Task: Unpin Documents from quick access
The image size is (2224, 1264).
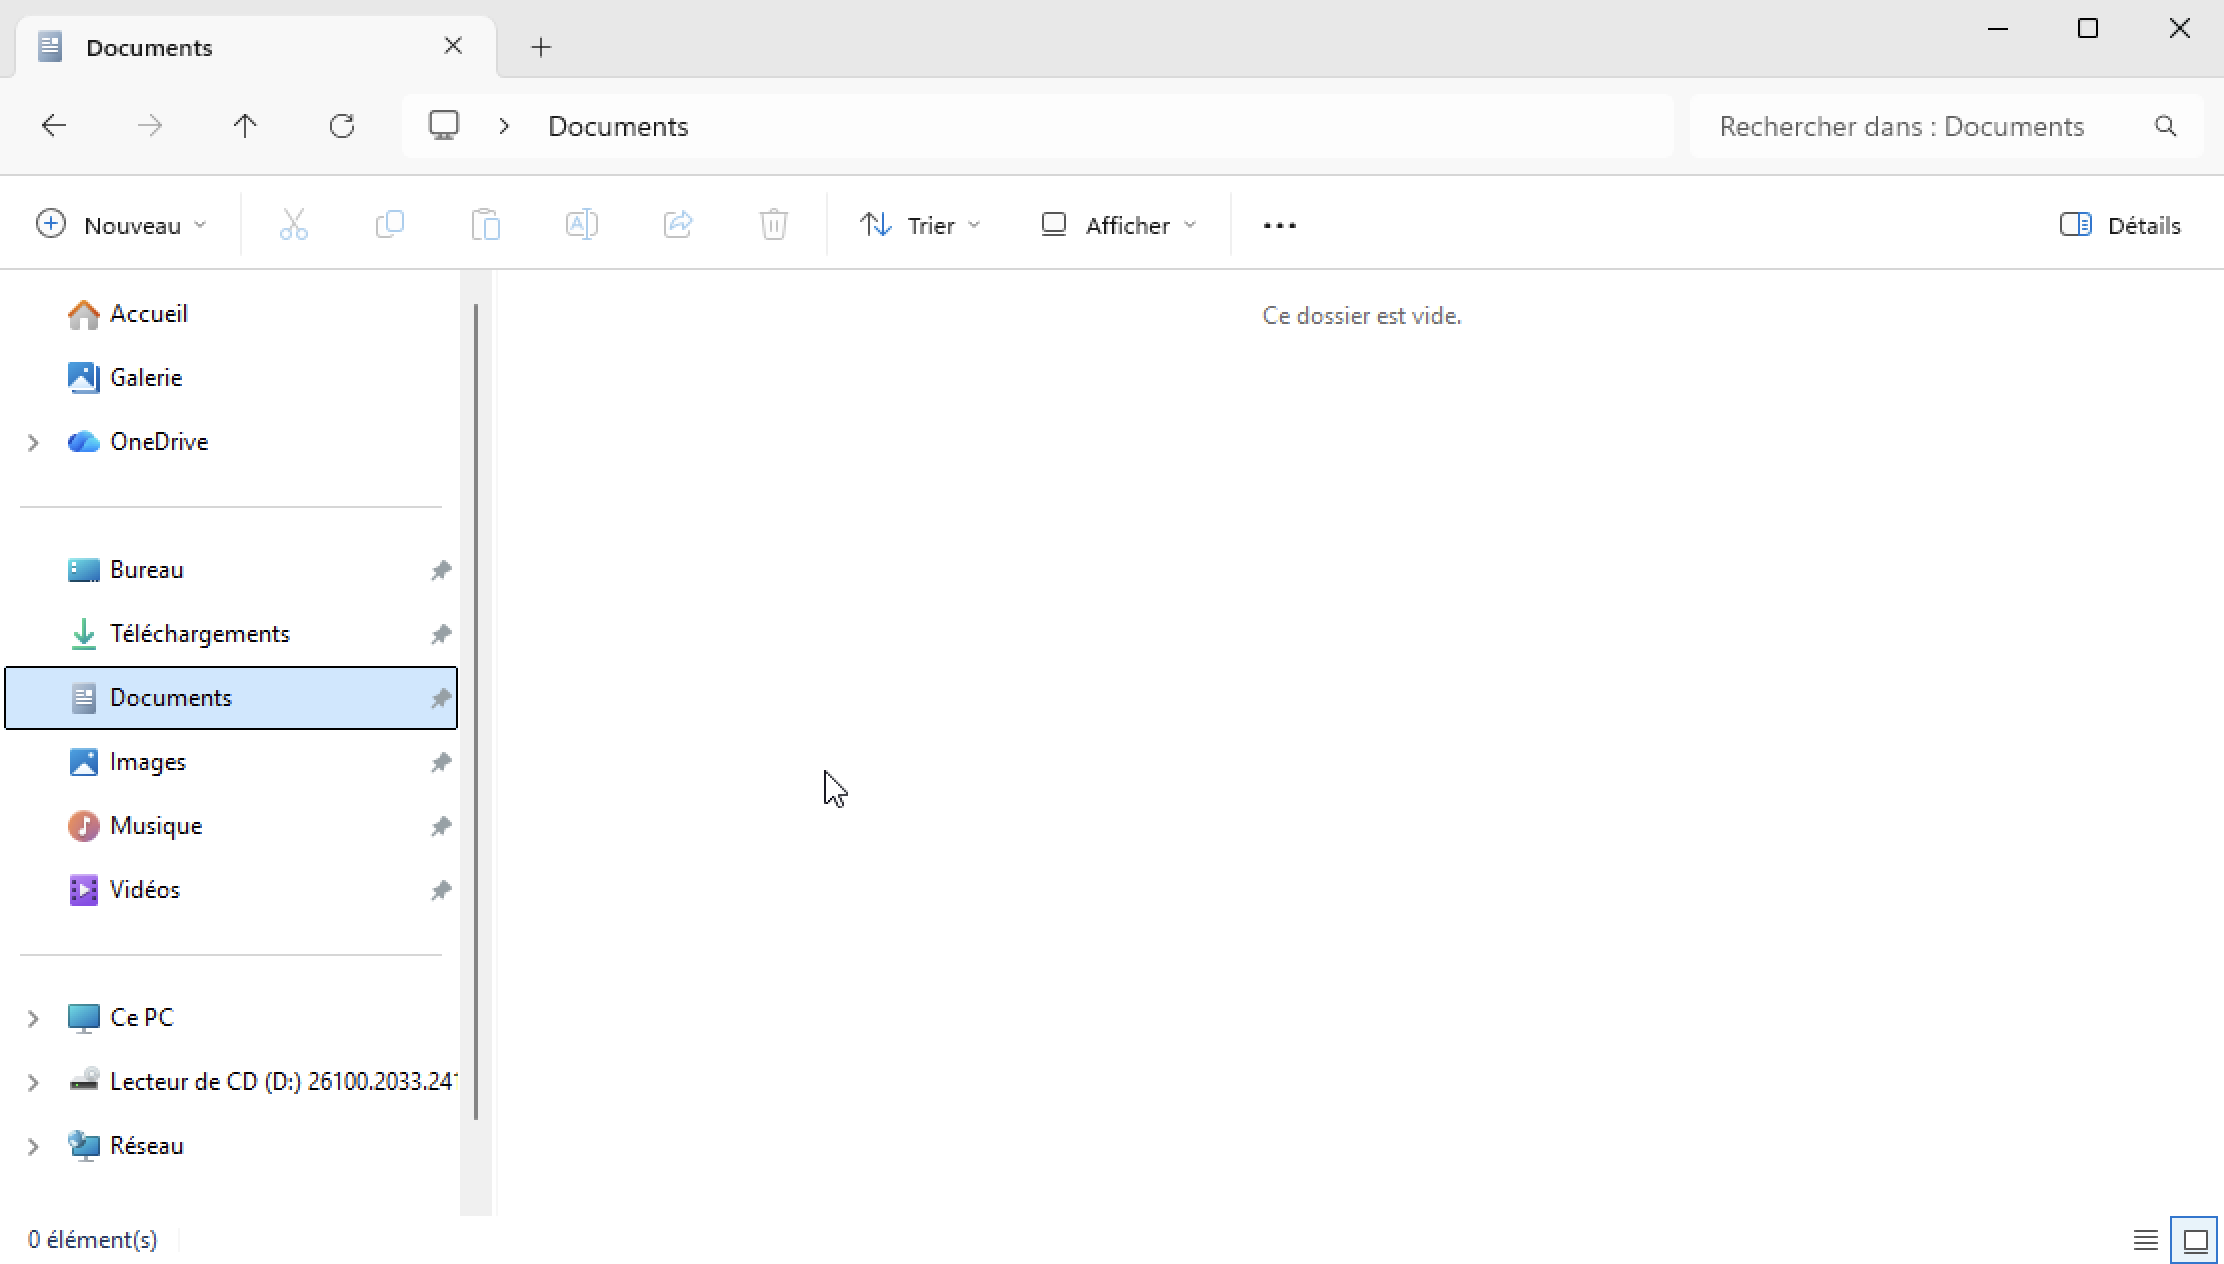Action: pyautogui.click(x=441, y=698)
